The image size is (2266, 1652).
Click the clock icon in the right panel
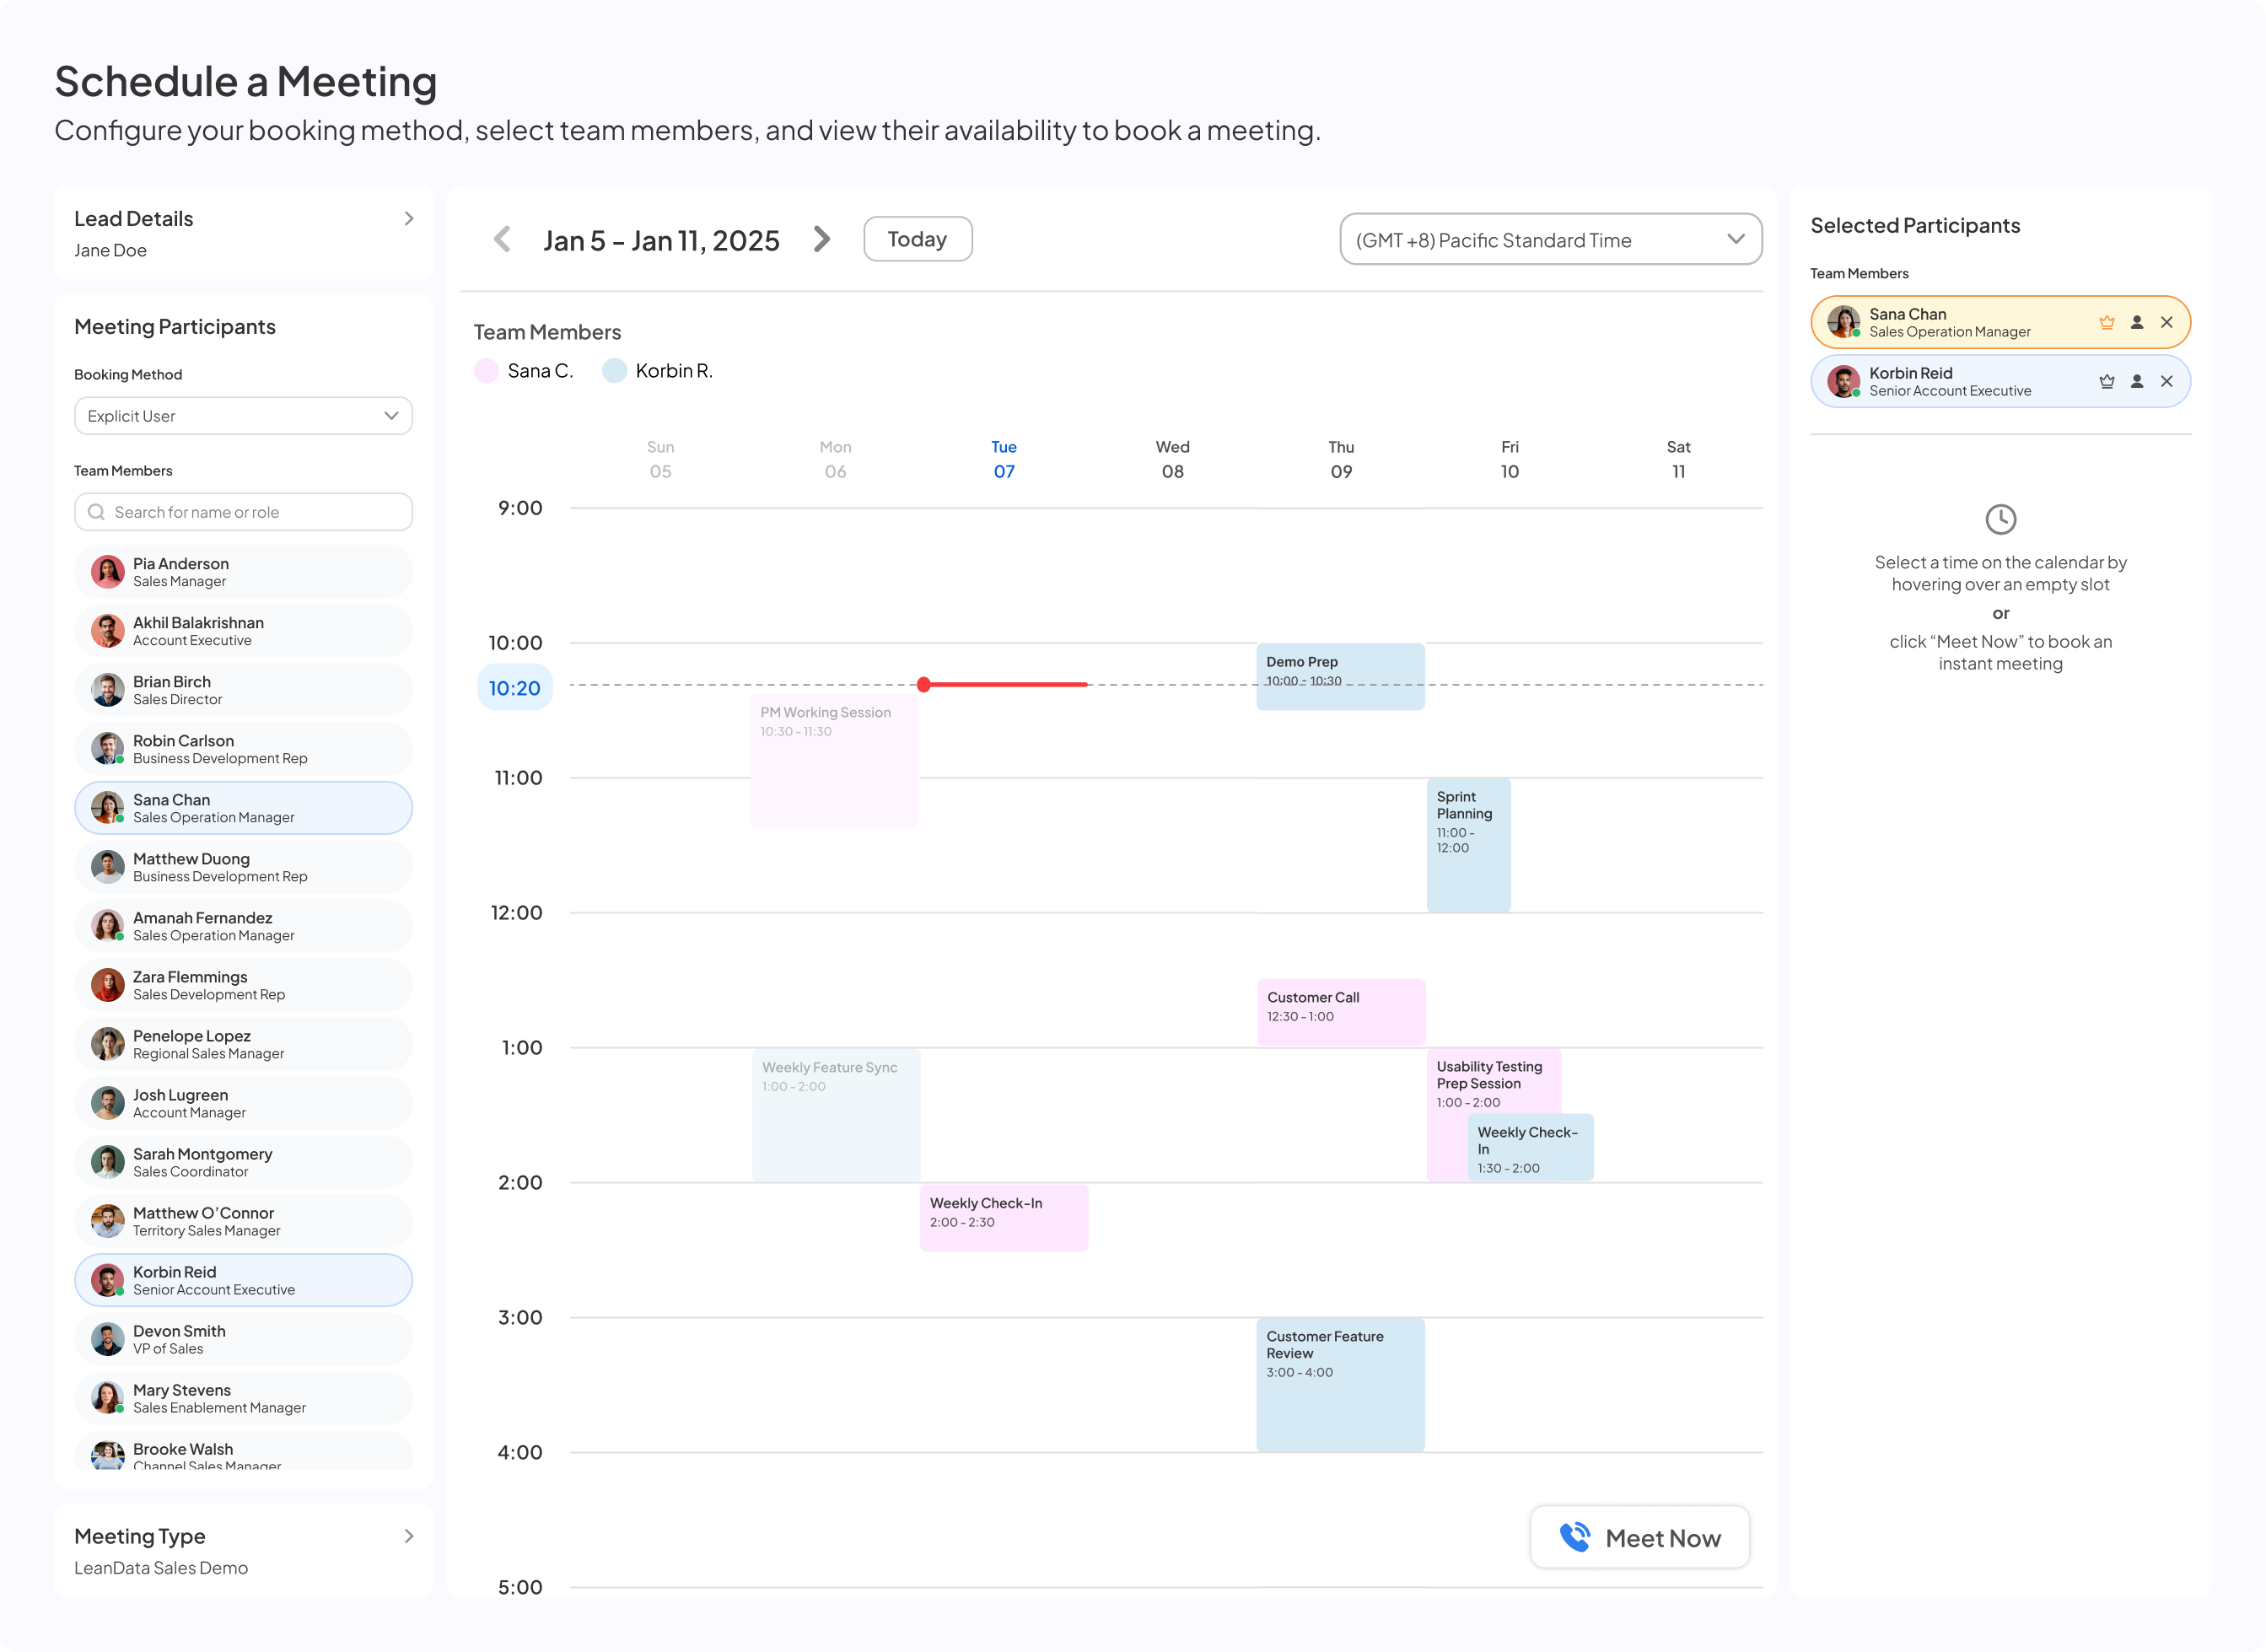pyautogui.click(x=2000, y=519)
